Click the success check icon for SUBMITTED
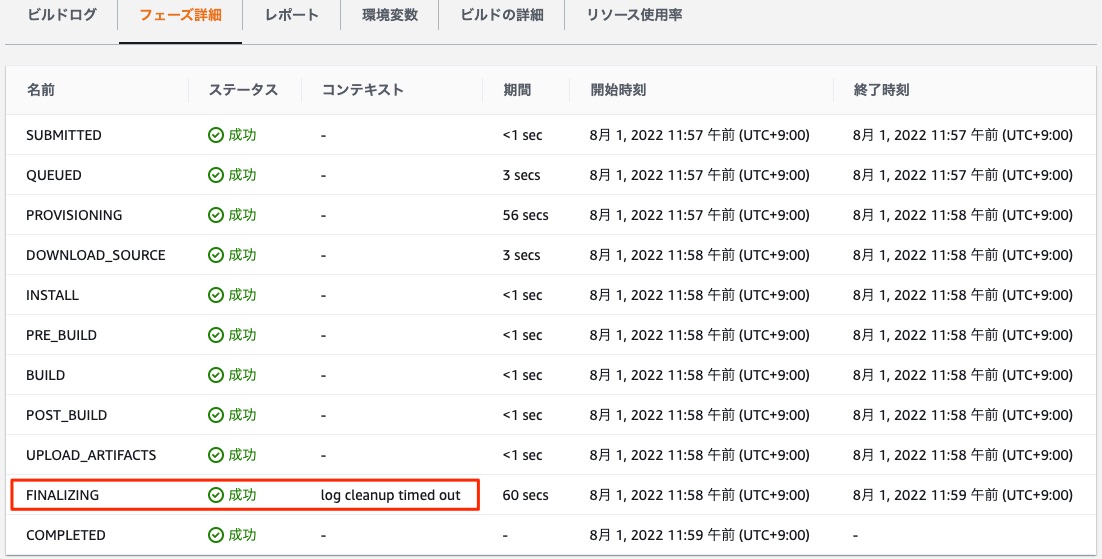Viewport: 1102px width, 559px height. (216, 135)
